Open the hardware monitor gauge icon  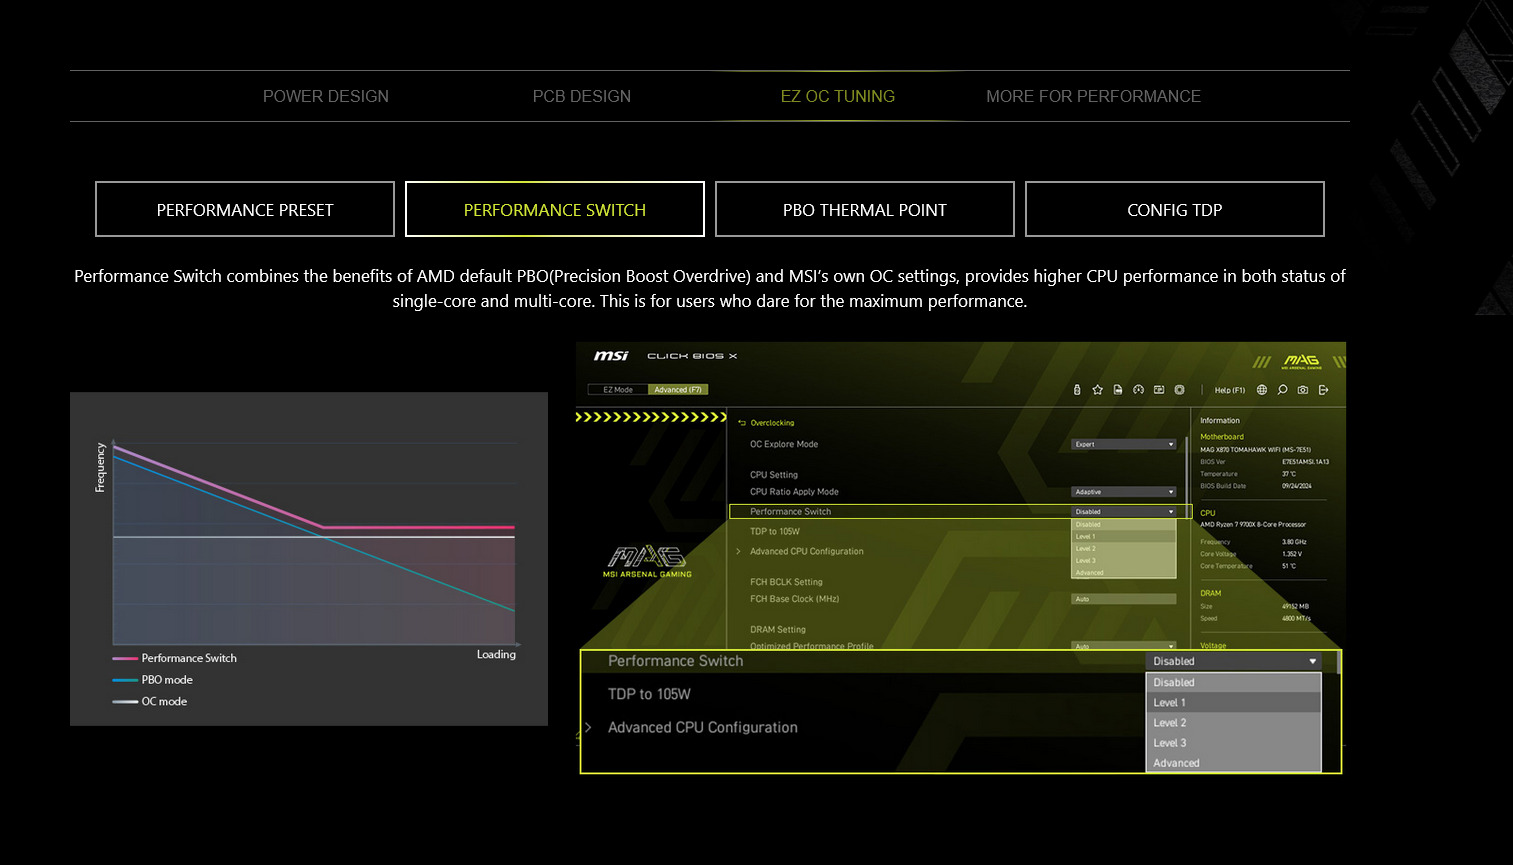pyautogui.click(x=1138, y=390)
